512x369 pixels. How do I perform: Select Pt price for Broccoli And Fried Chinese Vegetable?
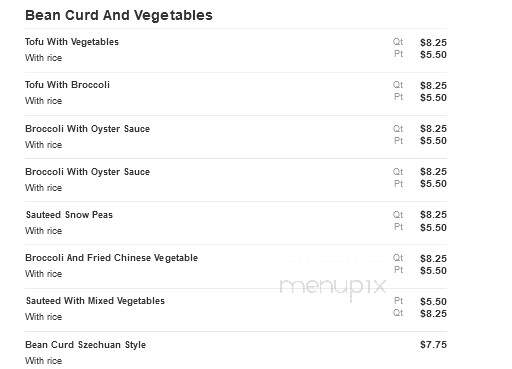click(x=433, y=271)
